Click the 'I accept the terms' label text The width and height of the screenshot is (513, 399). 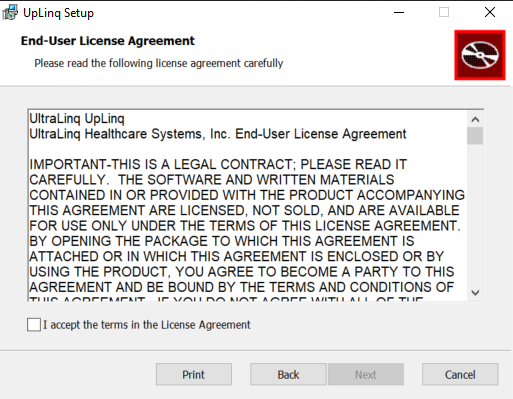pos(147,325)
